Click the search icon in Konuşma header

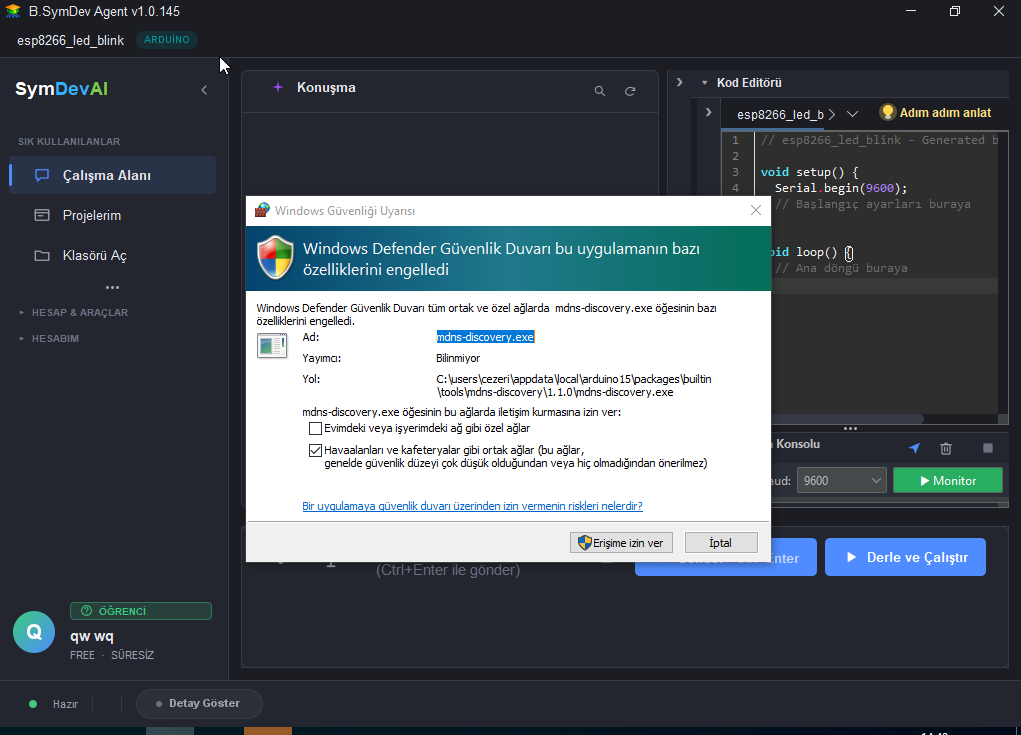coord(600,91)
